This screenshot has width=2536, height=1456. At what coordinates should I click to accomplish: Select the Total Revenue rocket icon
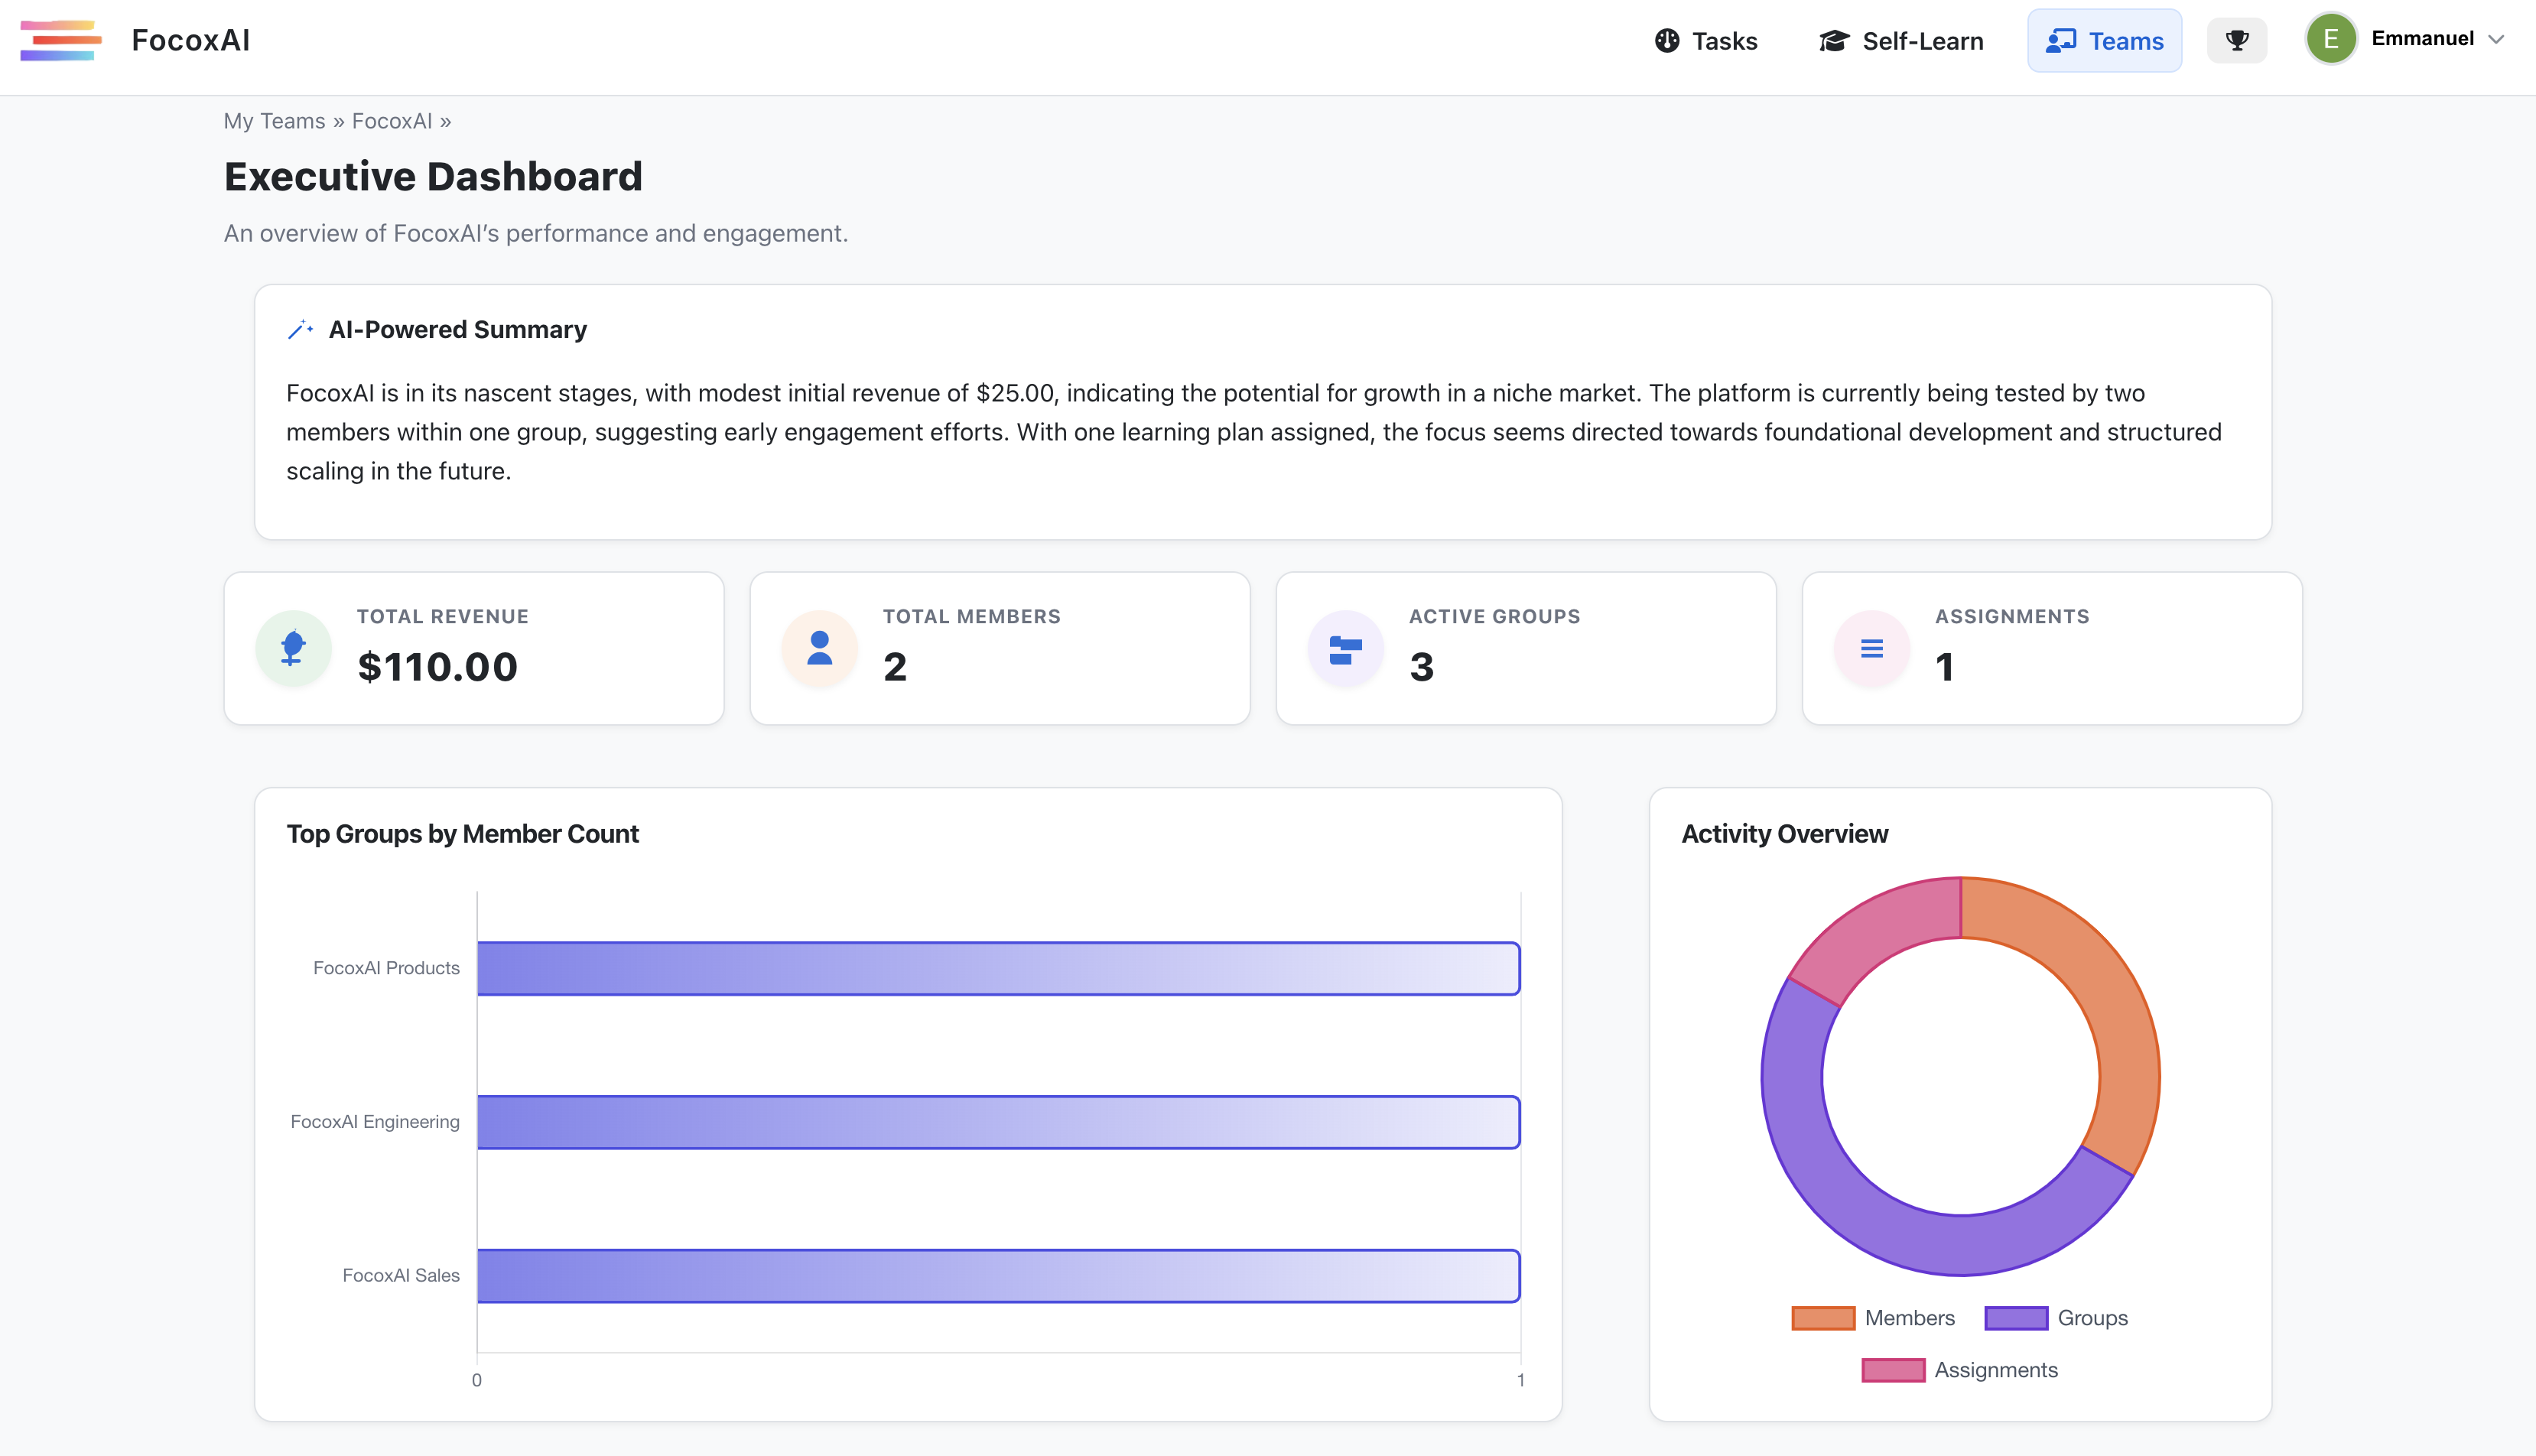click(291, 648)
